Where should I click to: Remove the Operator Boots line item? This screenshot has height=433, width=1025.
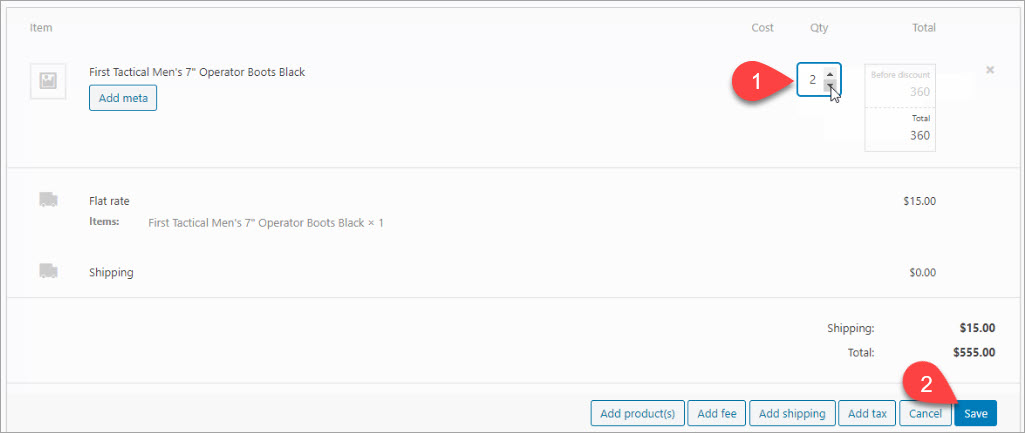(990, 69)
